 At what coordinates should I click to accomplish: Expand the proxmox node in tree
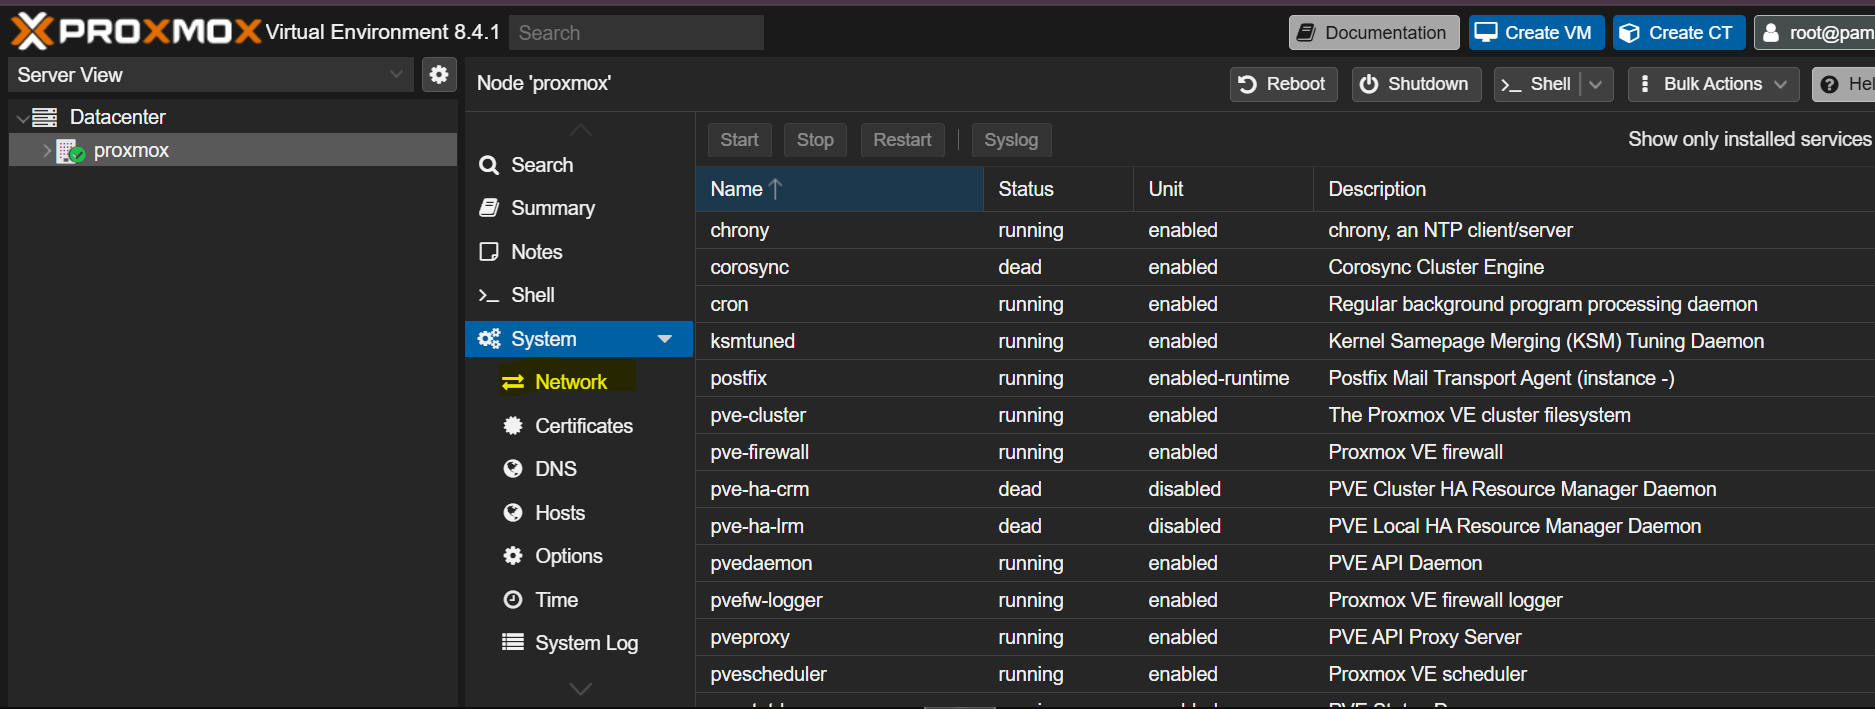(x=46, y=151)
